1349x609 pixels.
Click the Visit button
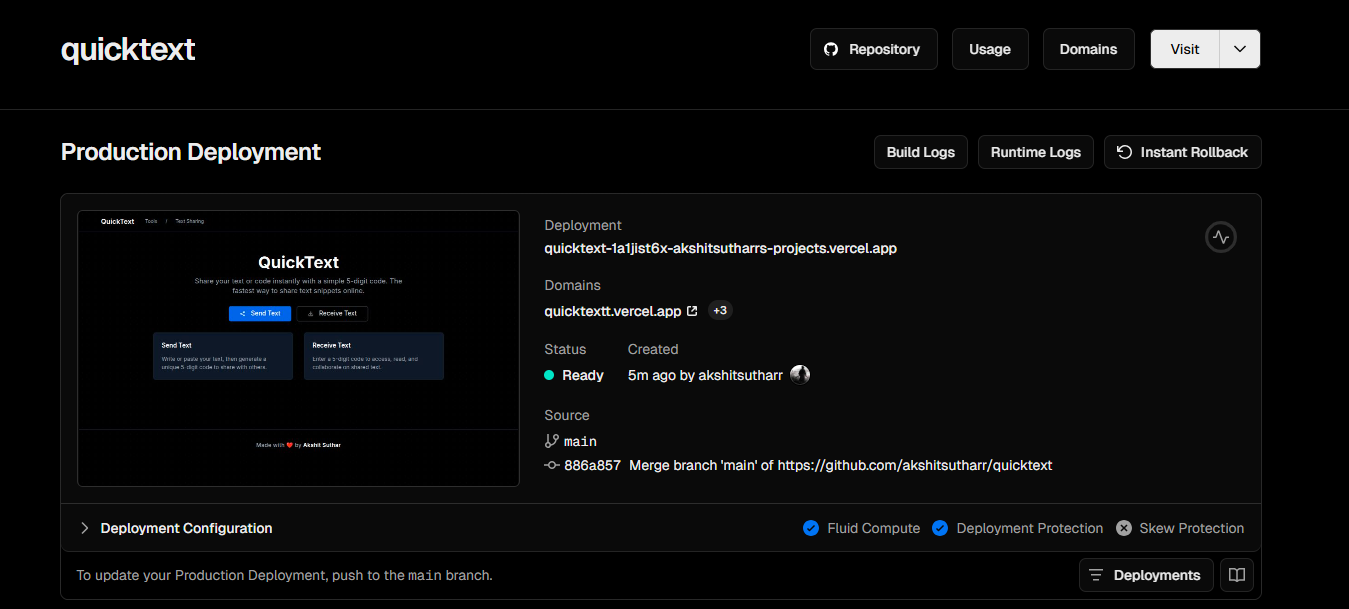(1185, 49)
